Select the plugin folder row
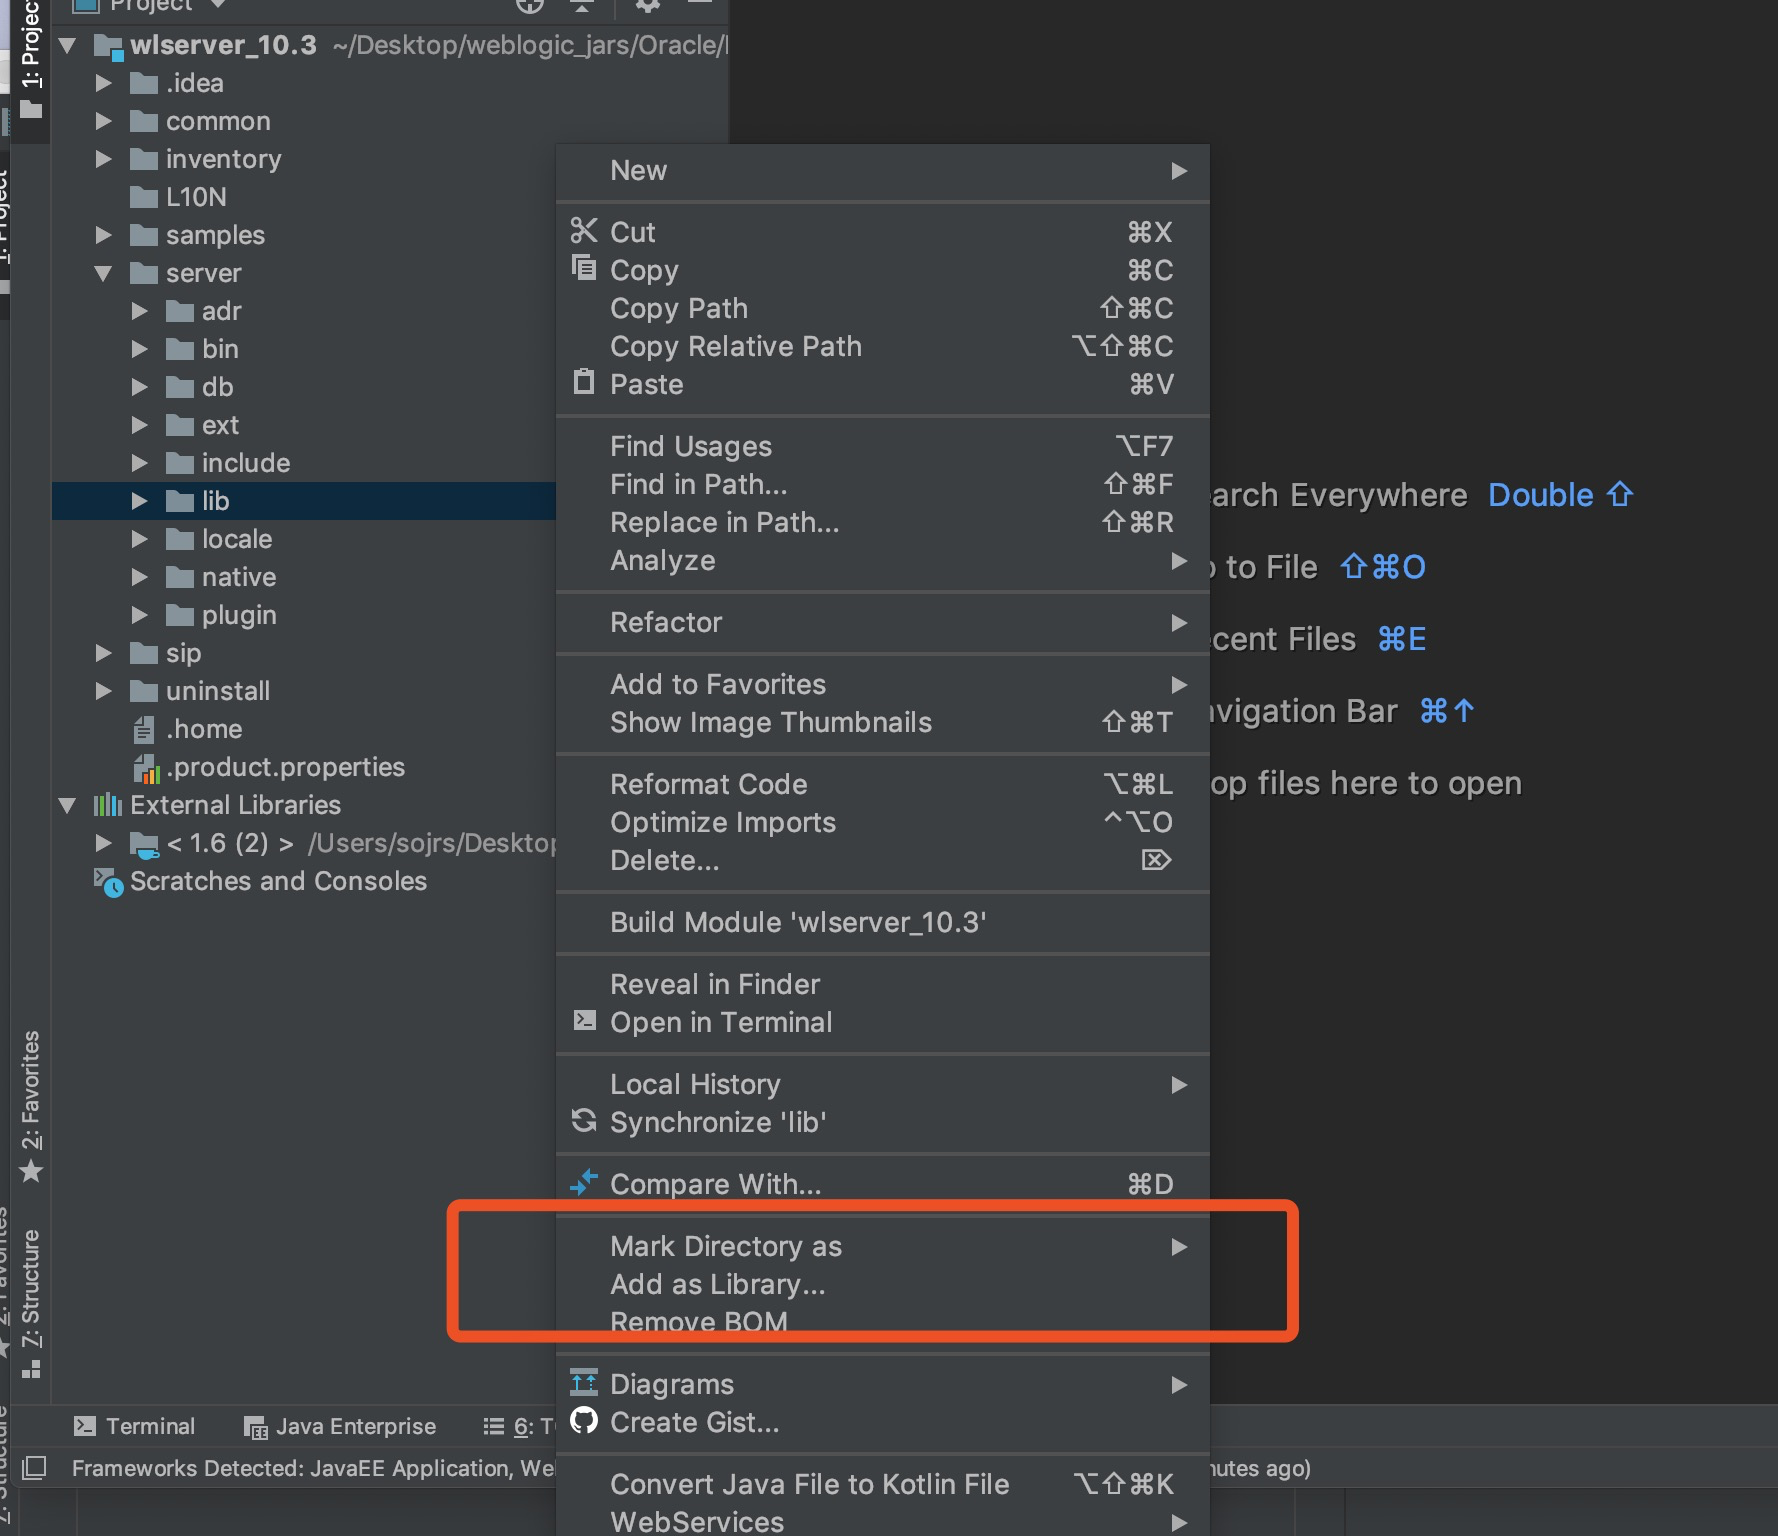This screenshot has width=1778, height=1536. (304, 615)
